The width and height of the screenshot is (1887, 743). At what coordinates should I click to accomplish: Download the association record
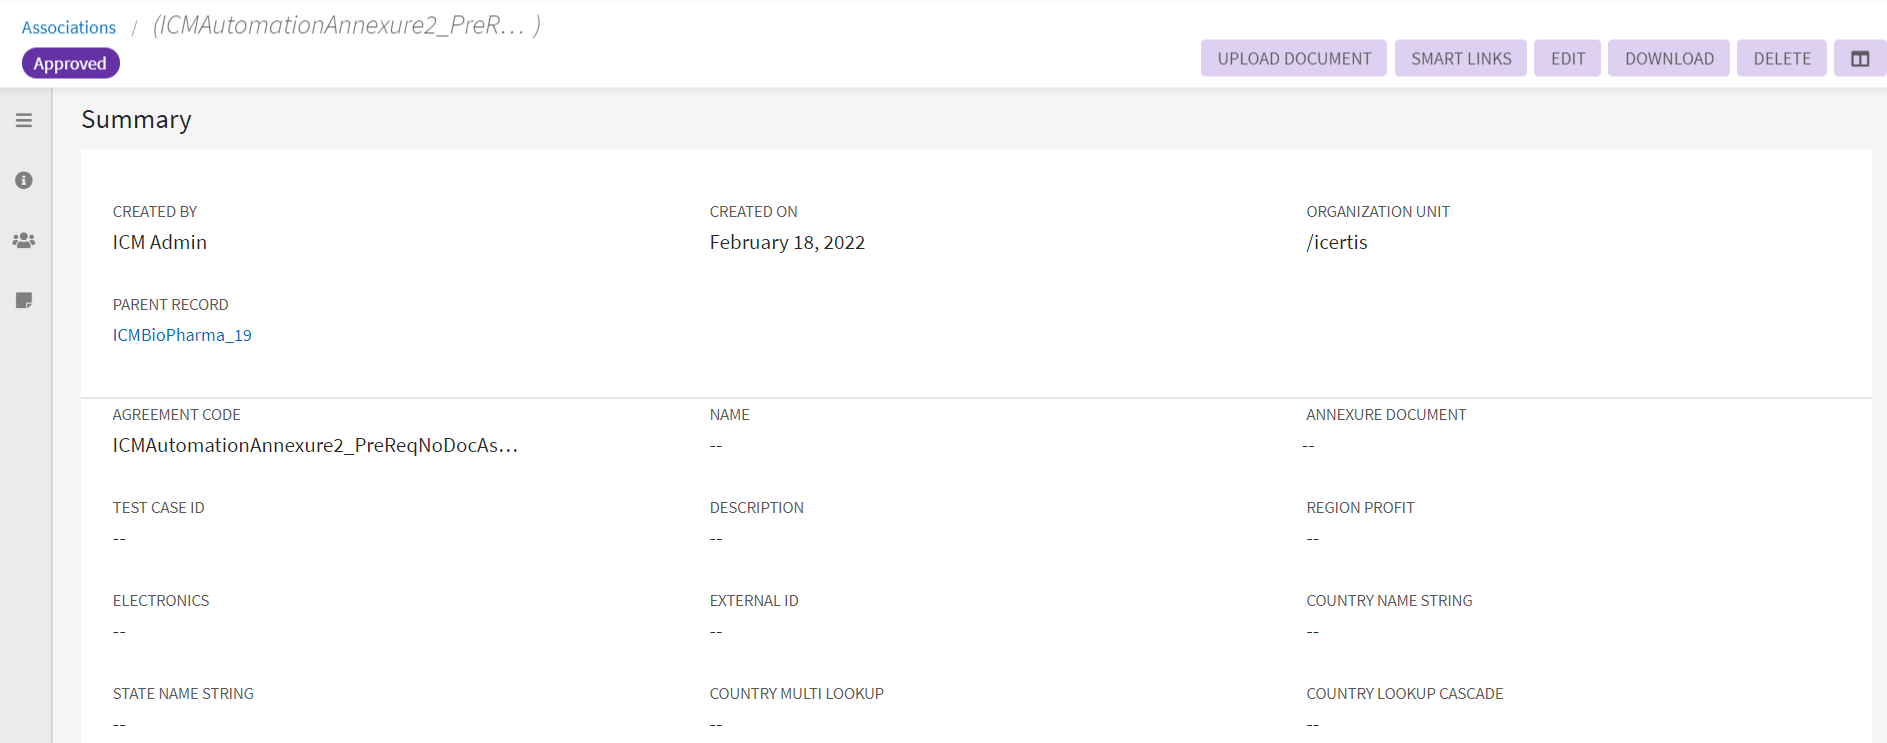[1668, 59]
